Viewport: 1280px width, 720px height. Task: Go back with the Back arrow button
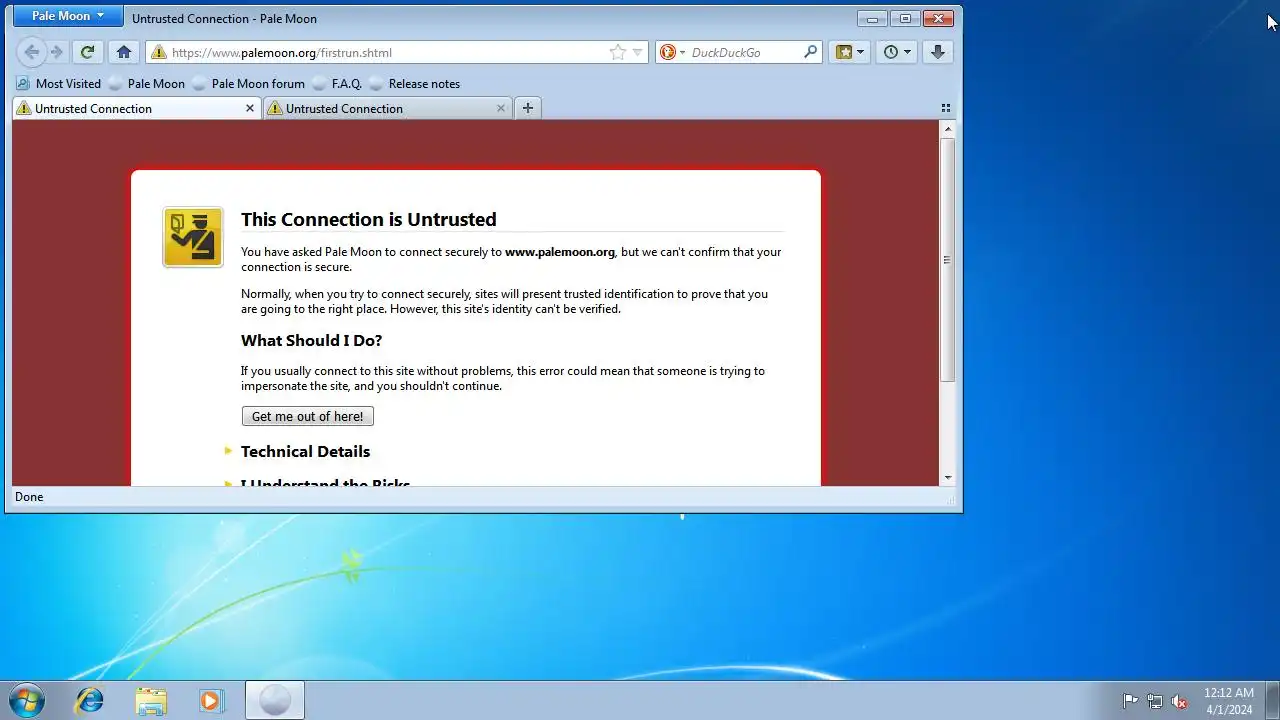tap(31, 52)
